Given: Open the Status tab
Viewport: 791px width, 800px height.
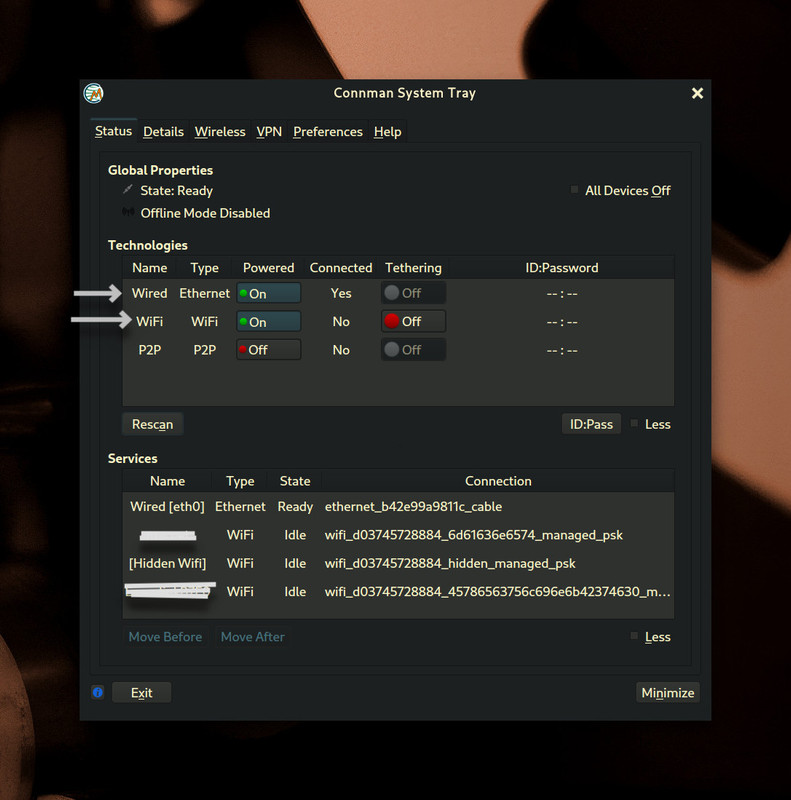Looking at the screenshot, I should pos(113,132).
